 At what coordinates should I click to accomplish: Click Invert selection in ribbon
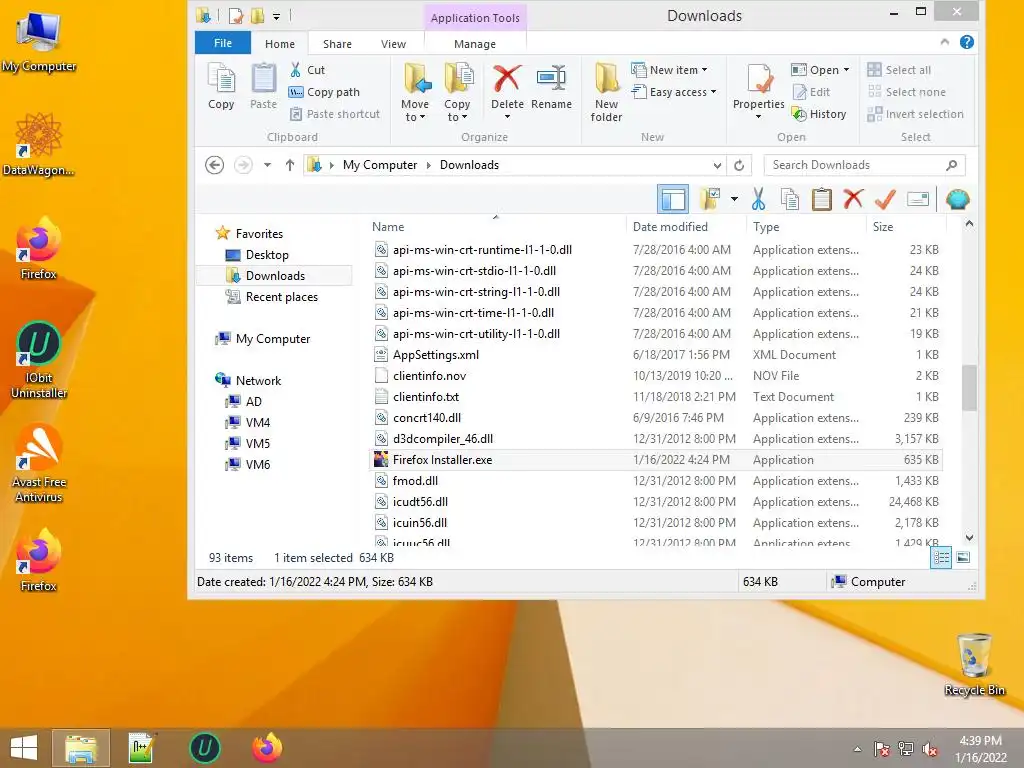pos(916,114)
